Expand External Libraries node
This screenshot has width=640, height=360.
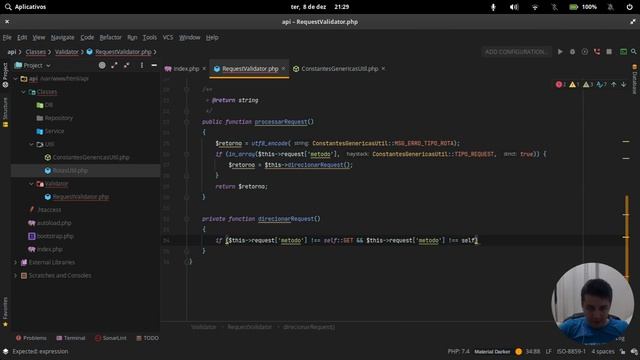[16, 262]
